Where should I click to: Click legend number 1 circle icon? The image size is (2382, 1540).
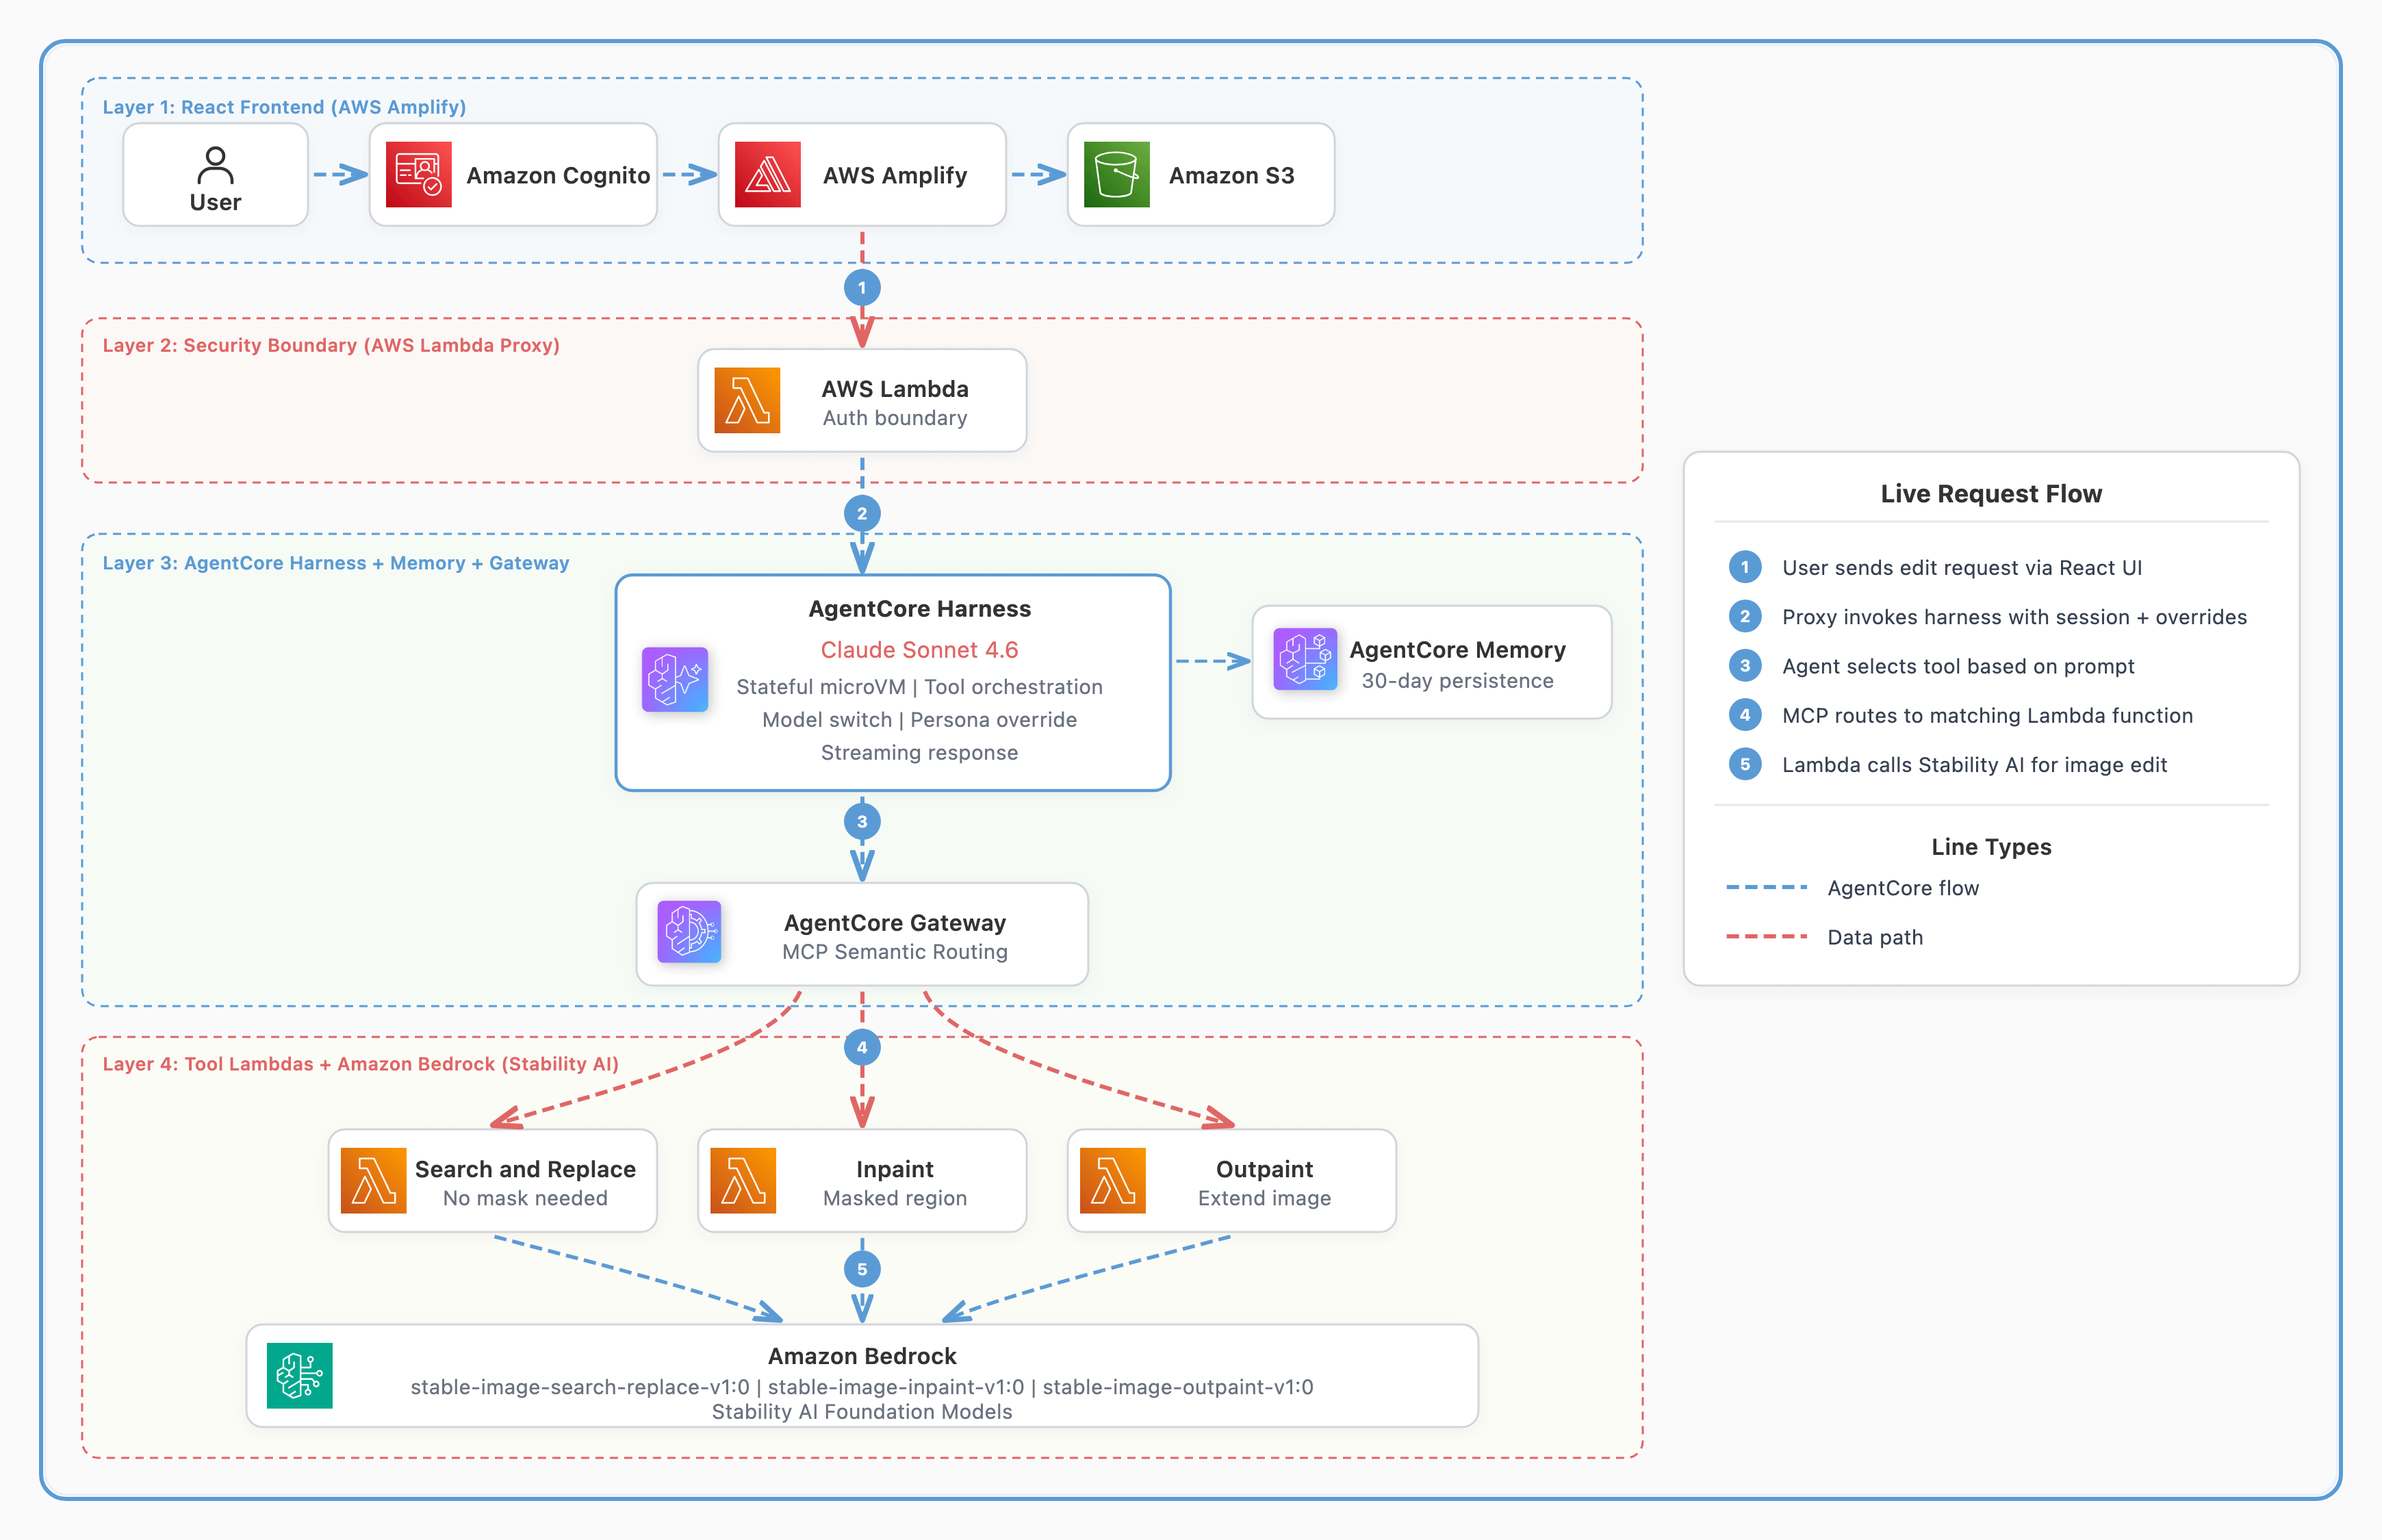[1745, 567]
